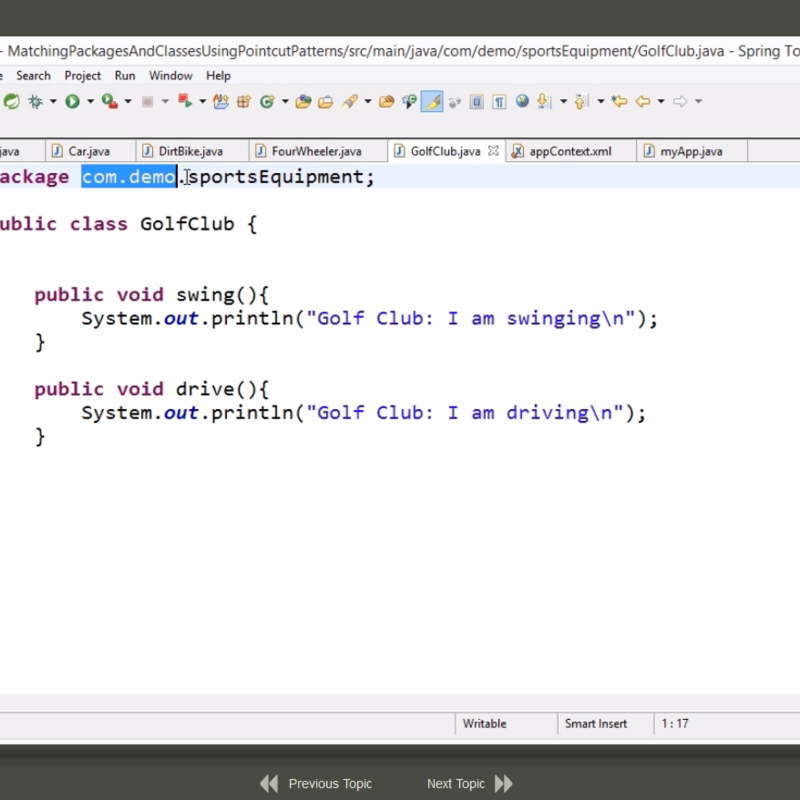This screenshot has width=800, height=800.
Task: Click the green Spring boot dashboard icon
Action: (12, 102)
